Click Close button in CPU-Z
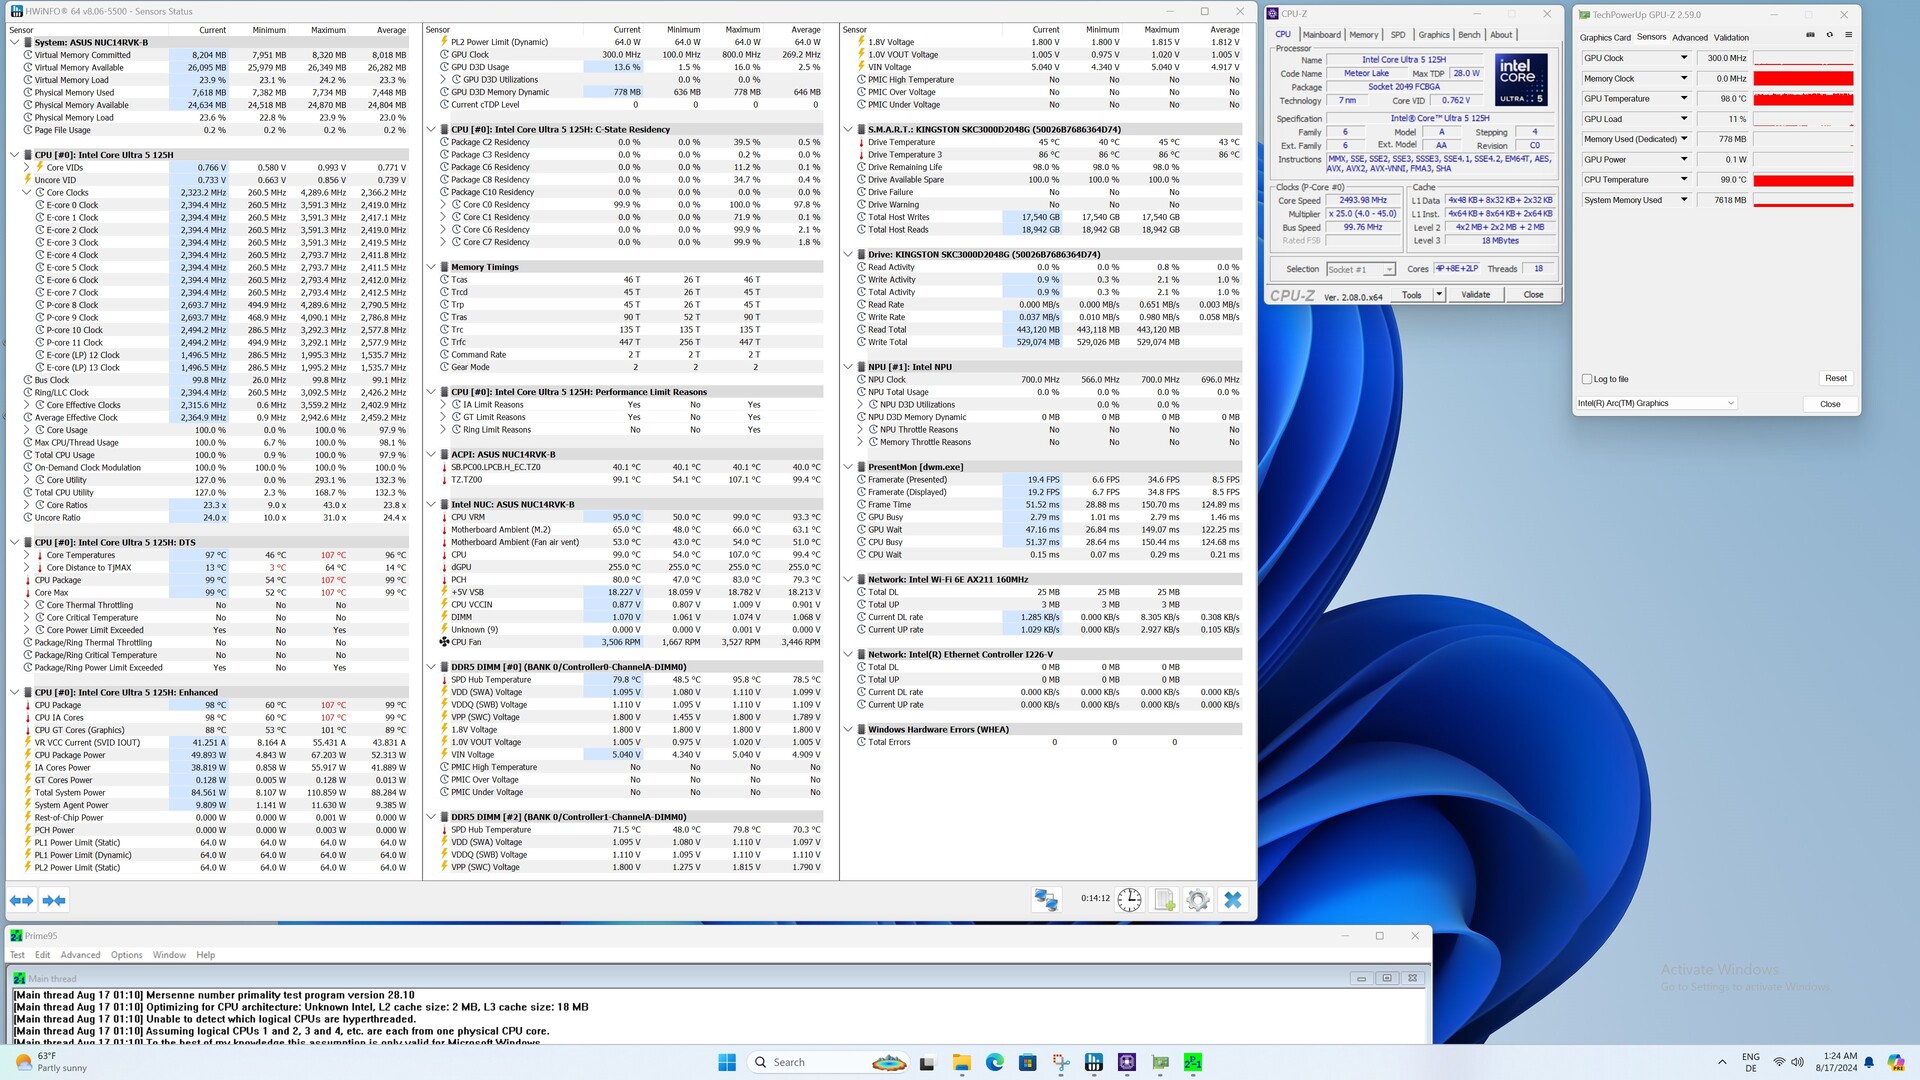Viewport: 1920px width, 1080px height. click(x=1533, y=295)
